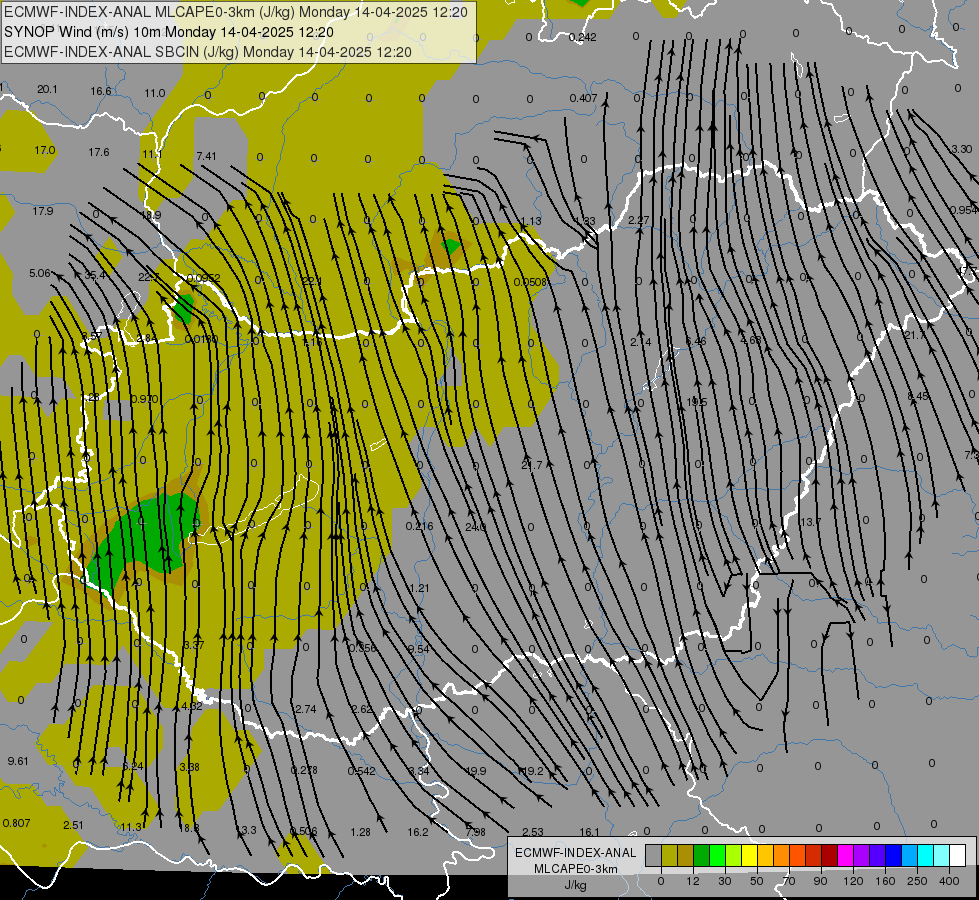Click the map value 2.51

pyautogui.click(x=73, y=825)
